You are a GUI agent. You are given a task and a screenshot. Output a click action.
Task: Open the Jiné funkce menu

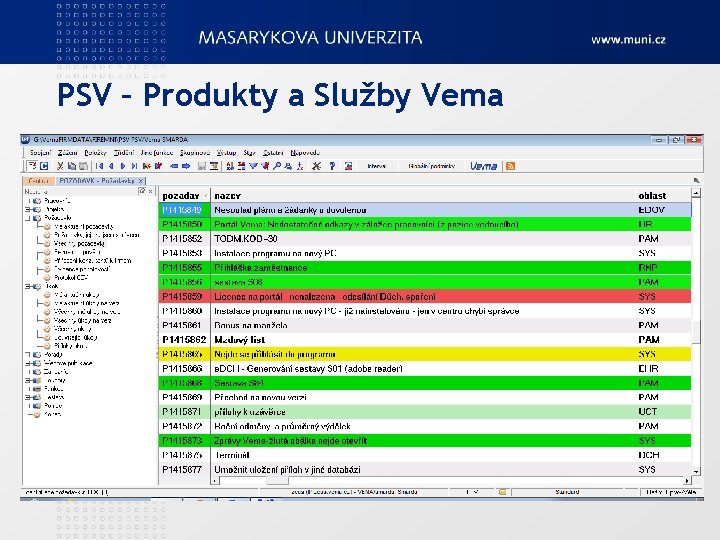(157, 153)
